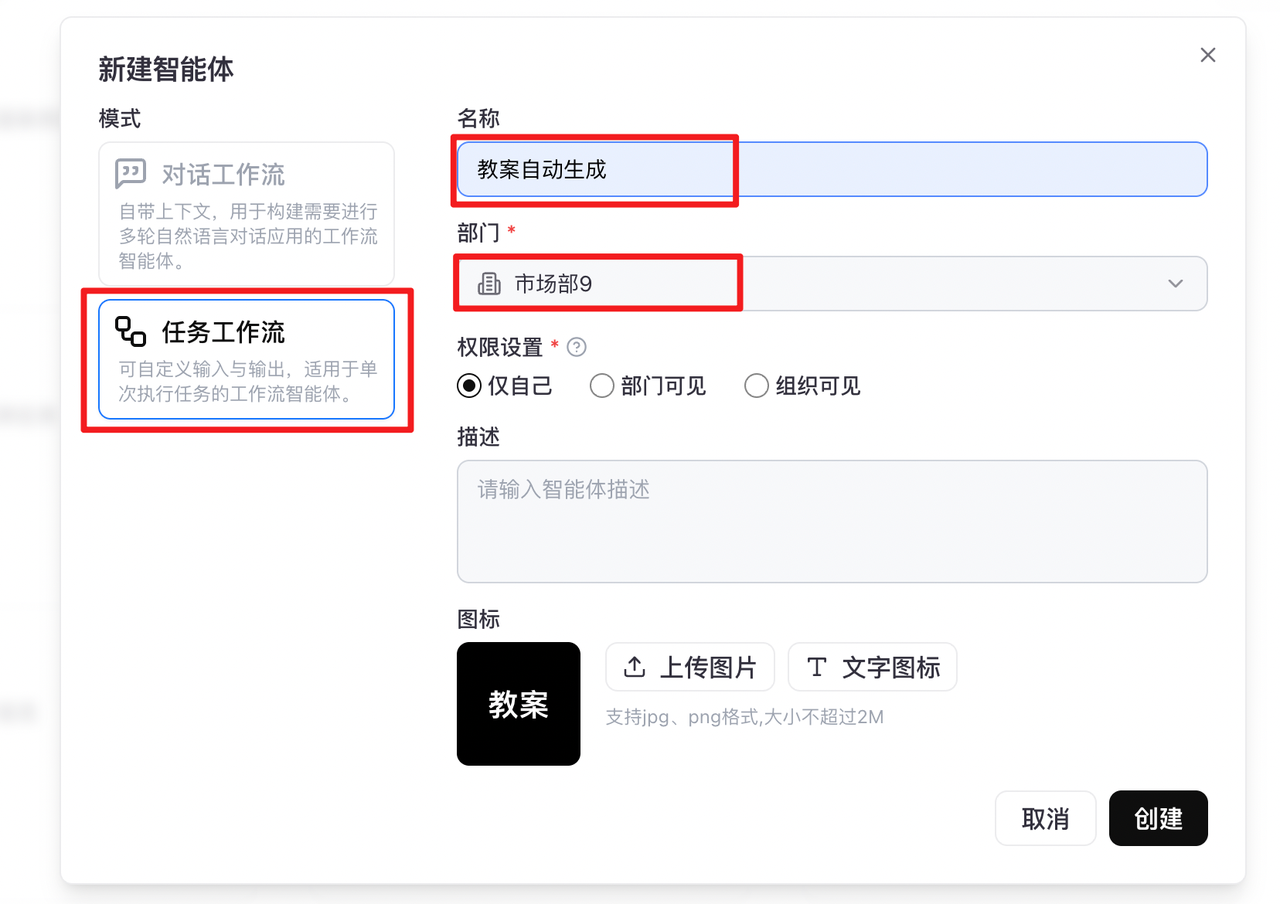Click the upload arrow icon in 上传图片
This screenshot has height=904, width=1280.
point(634,667)
